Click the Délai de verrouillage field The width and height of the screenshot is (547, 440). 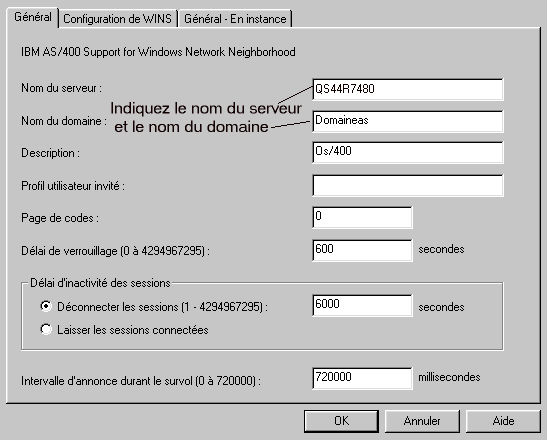pyautogui.click(x=362, y=250)
